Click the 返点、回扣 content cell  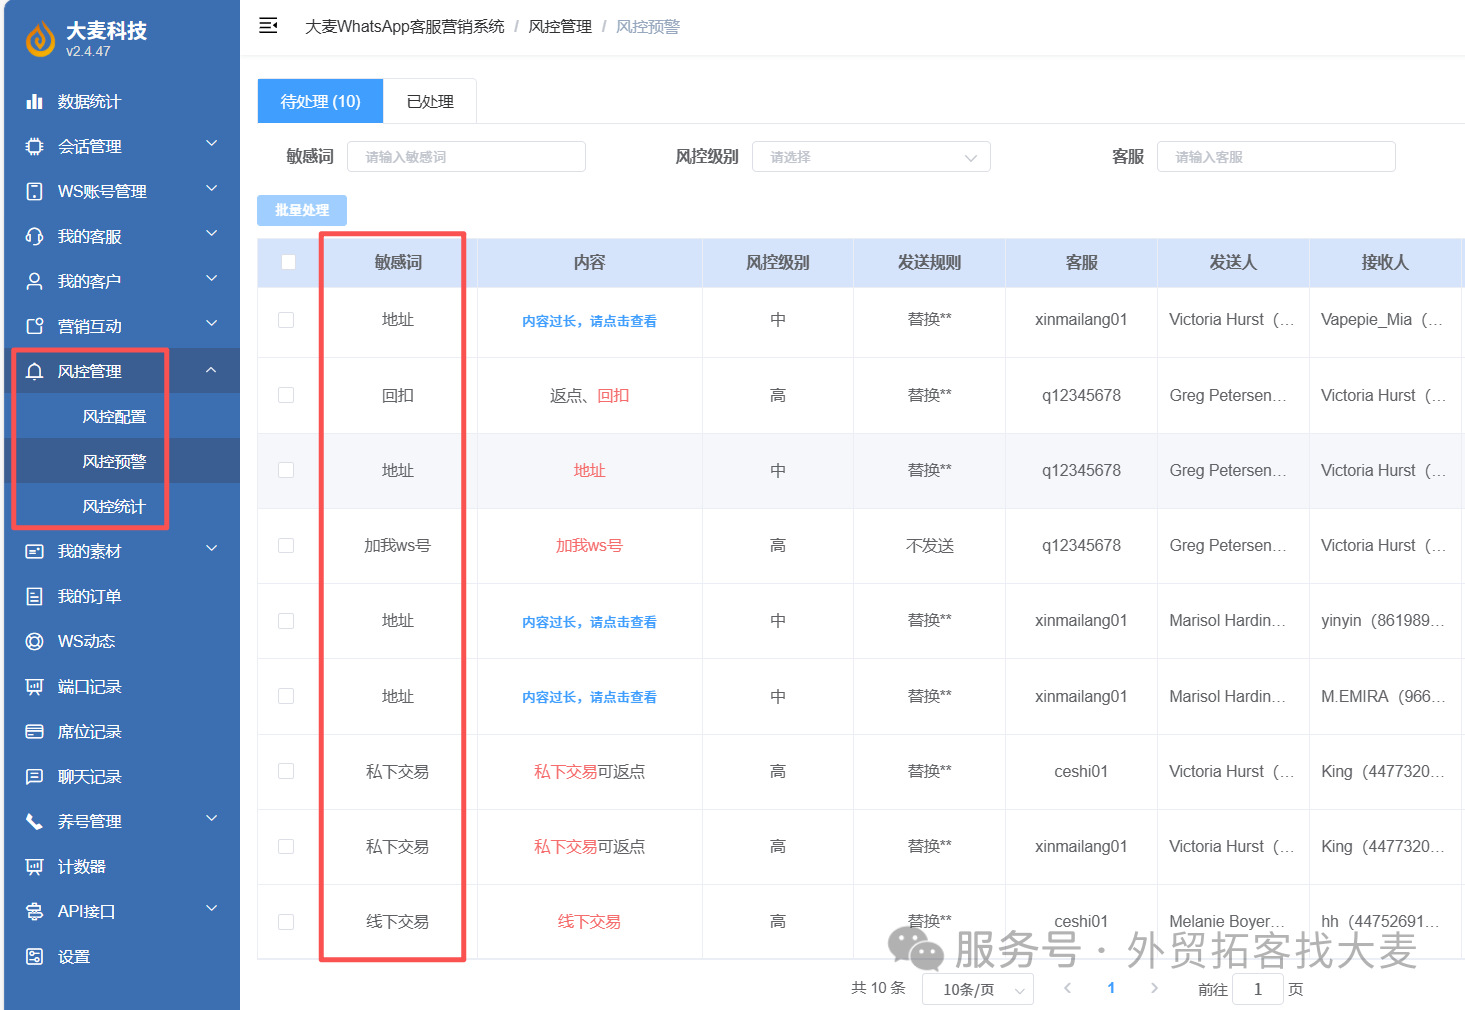589,395
